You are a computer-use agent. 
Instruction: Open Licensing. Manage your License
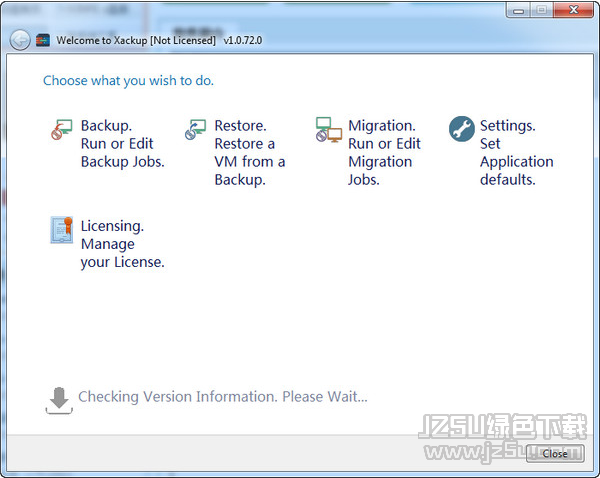(122, 244)
